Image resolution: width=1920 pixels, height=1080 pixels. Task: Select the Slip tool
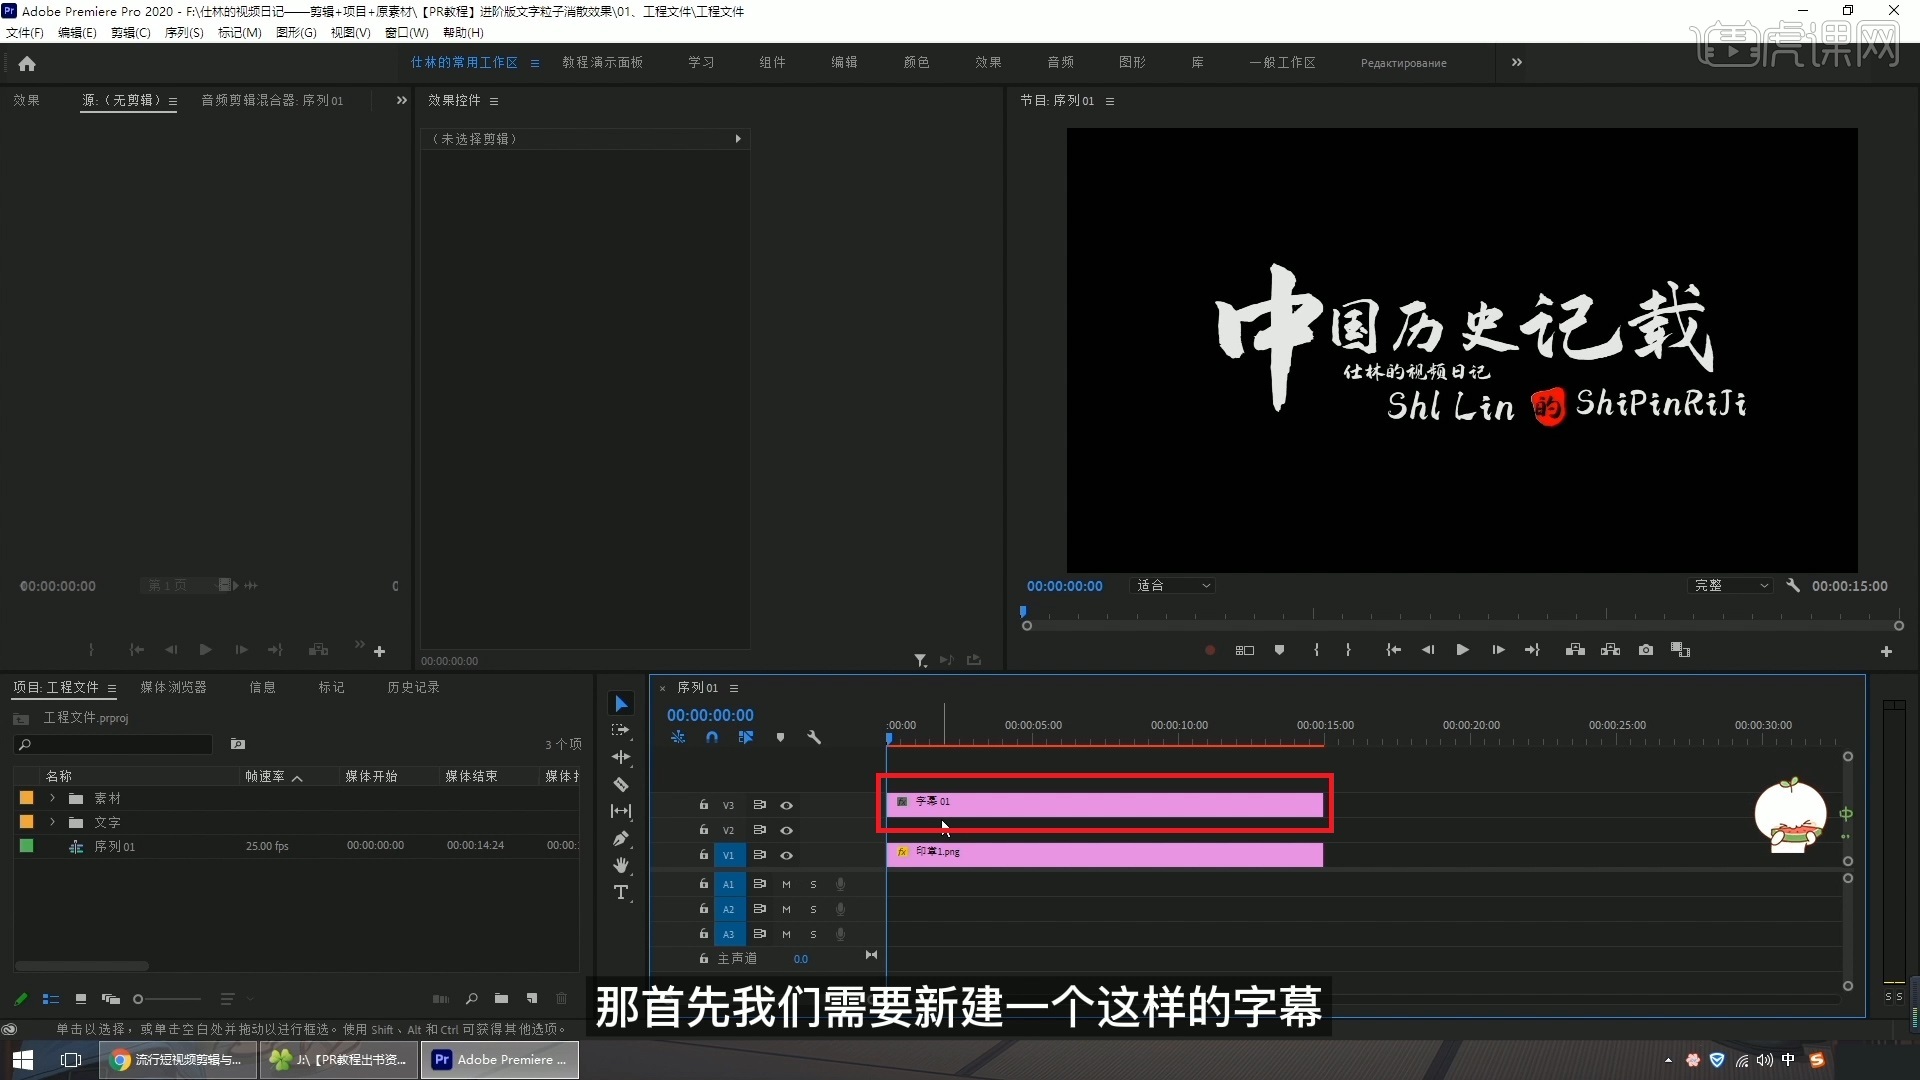click(x=621, y=811)
